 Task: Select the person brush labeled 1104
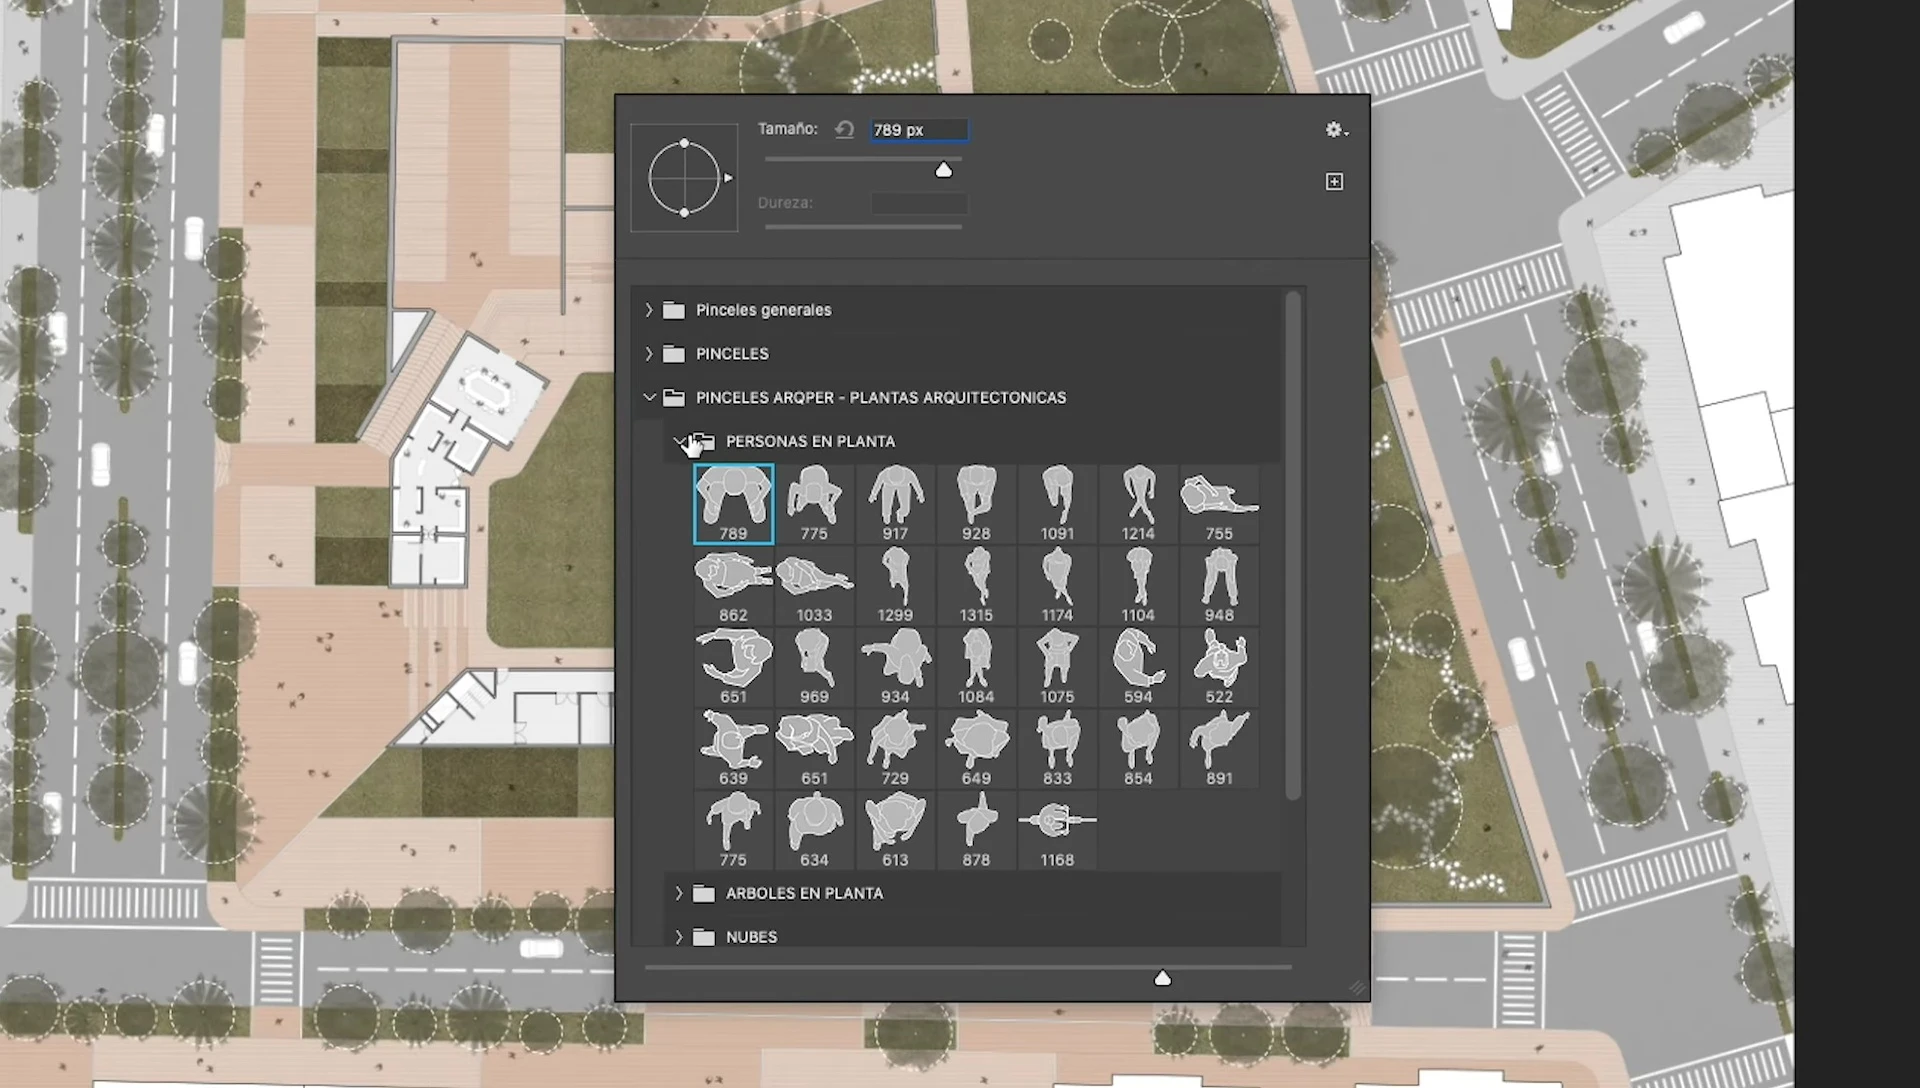coord(1138,586)
